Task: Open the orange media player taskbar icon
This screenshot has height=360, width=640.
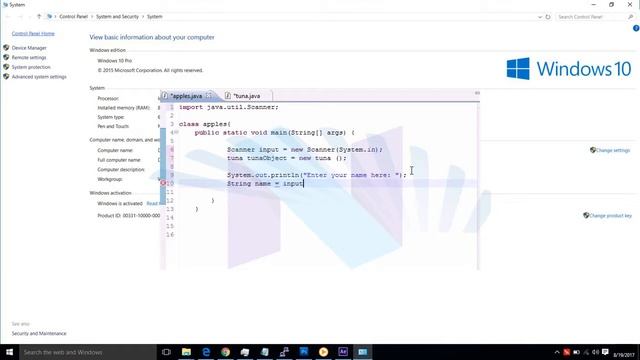Action: (x=323, y=352)
